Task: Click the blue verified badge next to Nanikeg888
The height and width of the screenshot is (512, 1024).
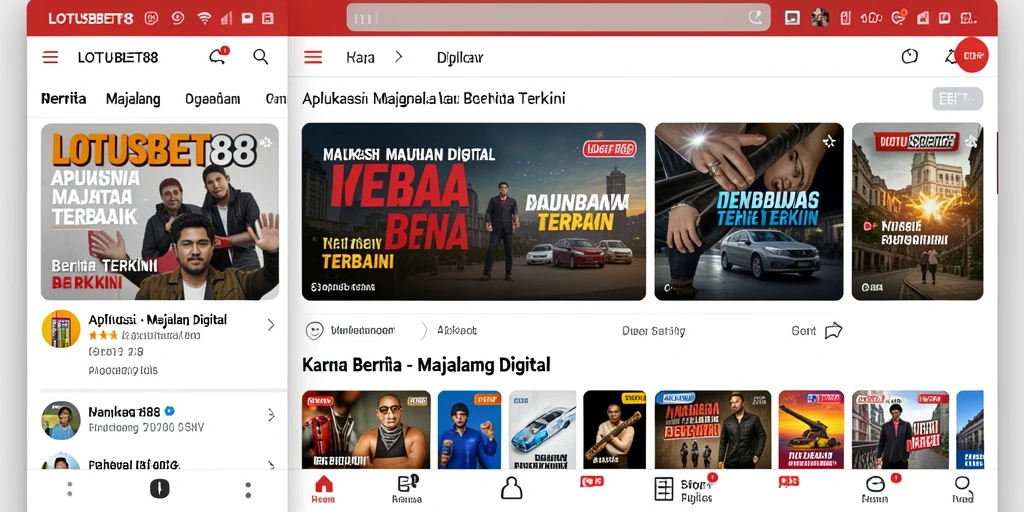Action: coord(170,411)
